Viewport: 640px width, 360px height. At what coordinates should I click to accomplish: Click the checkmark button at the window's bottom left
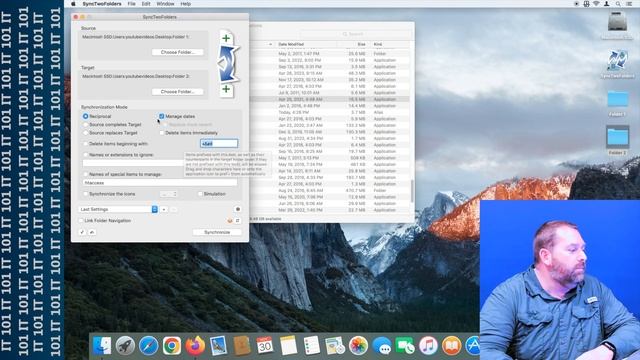click(82, 232)
